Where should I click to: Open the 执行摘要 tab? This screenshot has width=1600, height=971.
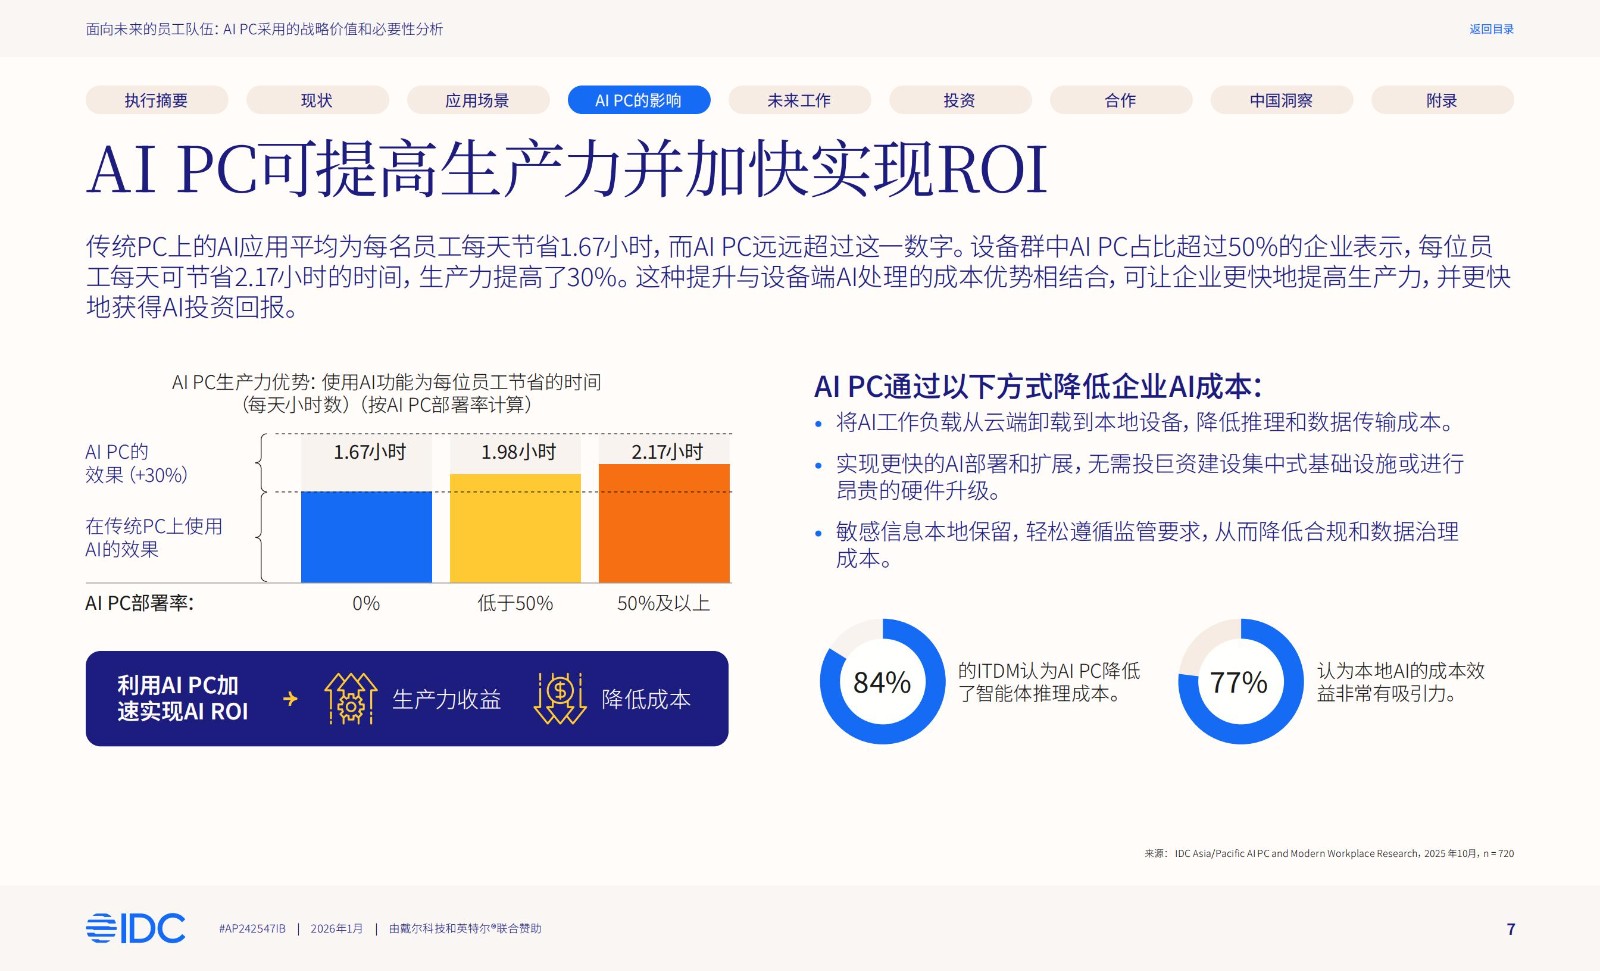pos(156,100)
